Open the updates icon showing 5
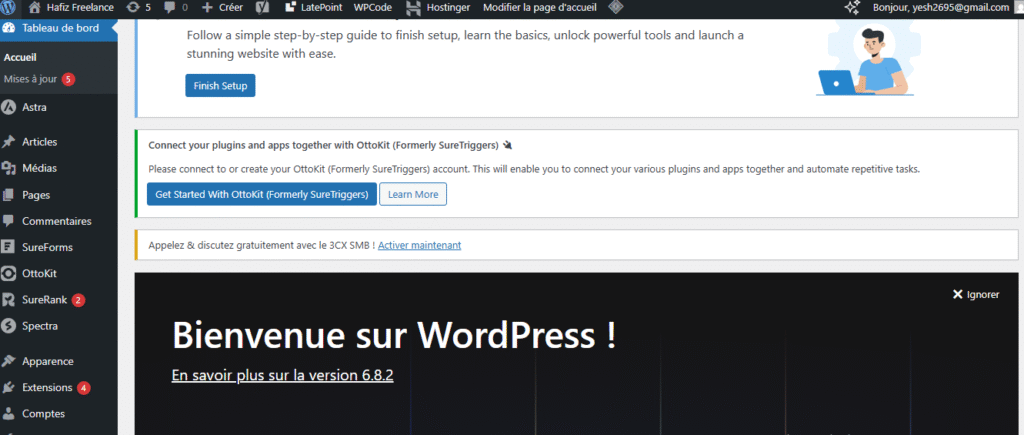This screenshot has height=435, width=1024. click(x=133, y=8)
